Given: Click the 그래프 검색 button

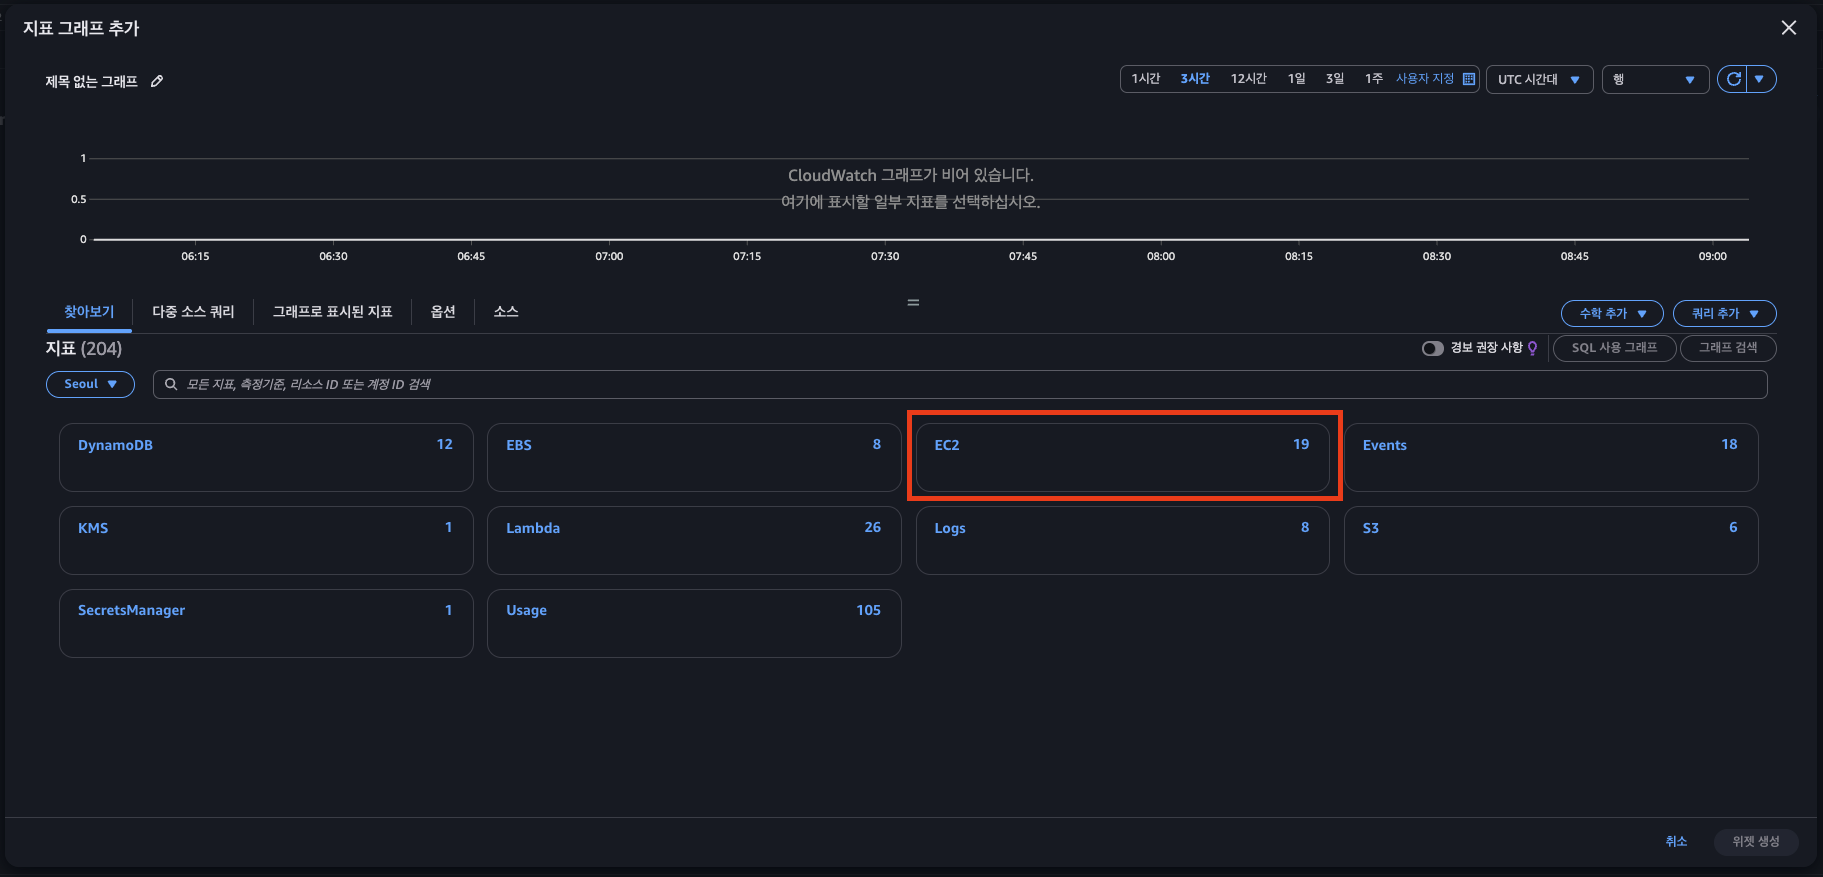Looking at the screenshot, I should tap(1728, 348).
